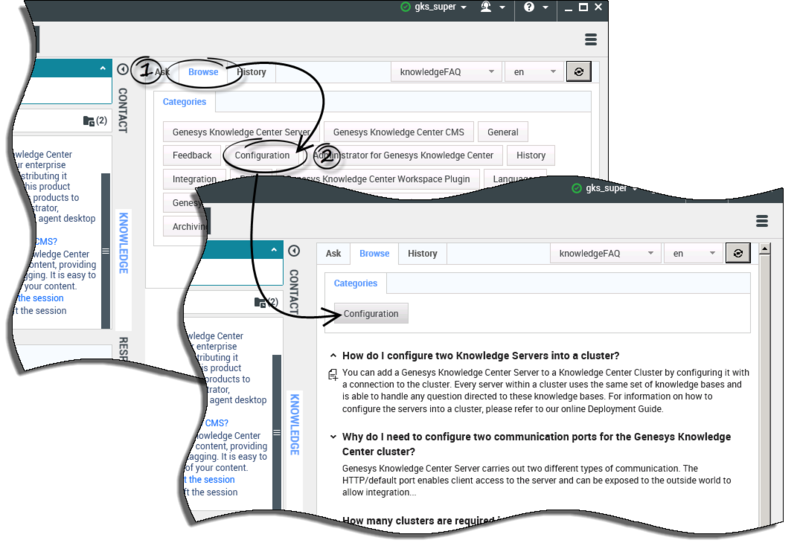800x546 pixels.
Task: Click Administrator for Genesys Knowledge Center category
Action: pos(403,155)
